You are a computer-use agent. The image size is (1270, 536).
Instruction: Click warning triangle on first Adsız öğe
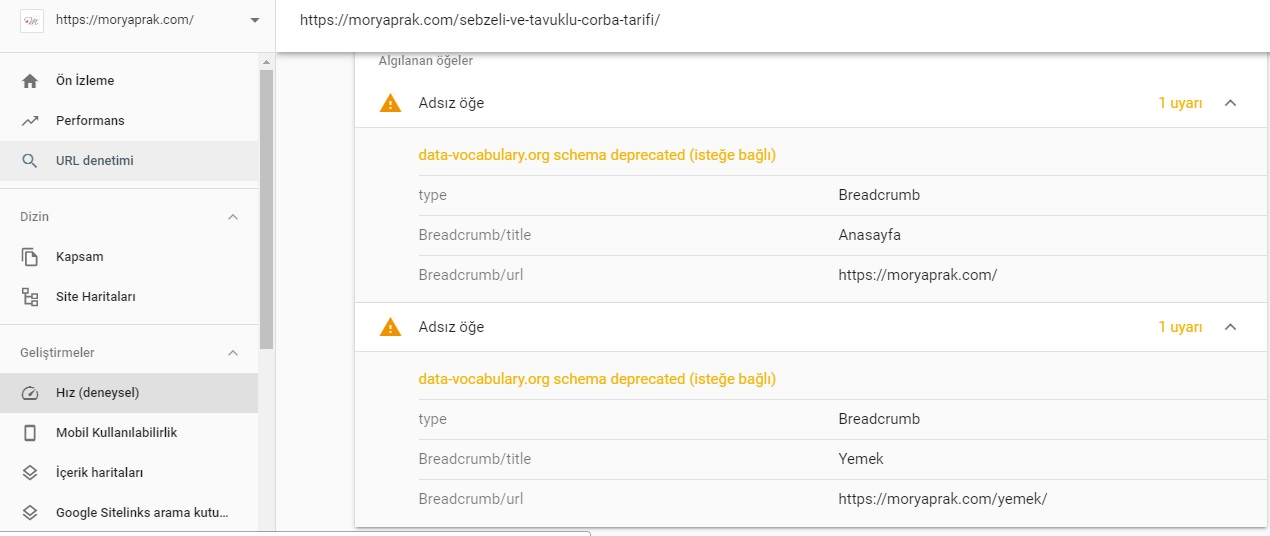click(x=390, y=103)
